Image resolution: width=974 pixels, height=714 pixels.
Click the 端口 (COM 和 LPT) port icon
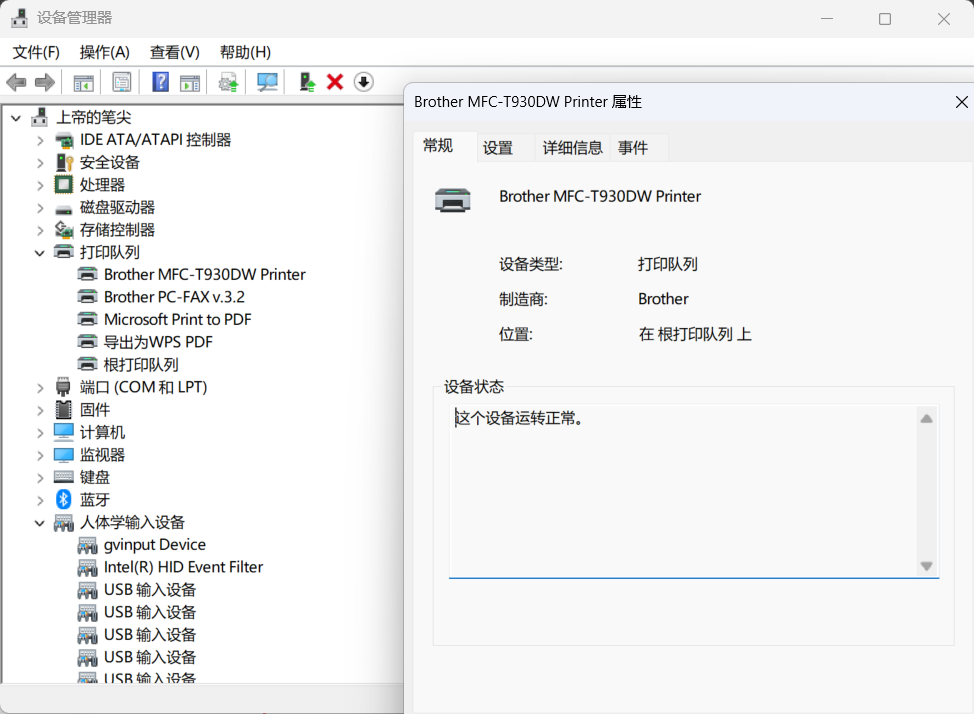point(63,387)
